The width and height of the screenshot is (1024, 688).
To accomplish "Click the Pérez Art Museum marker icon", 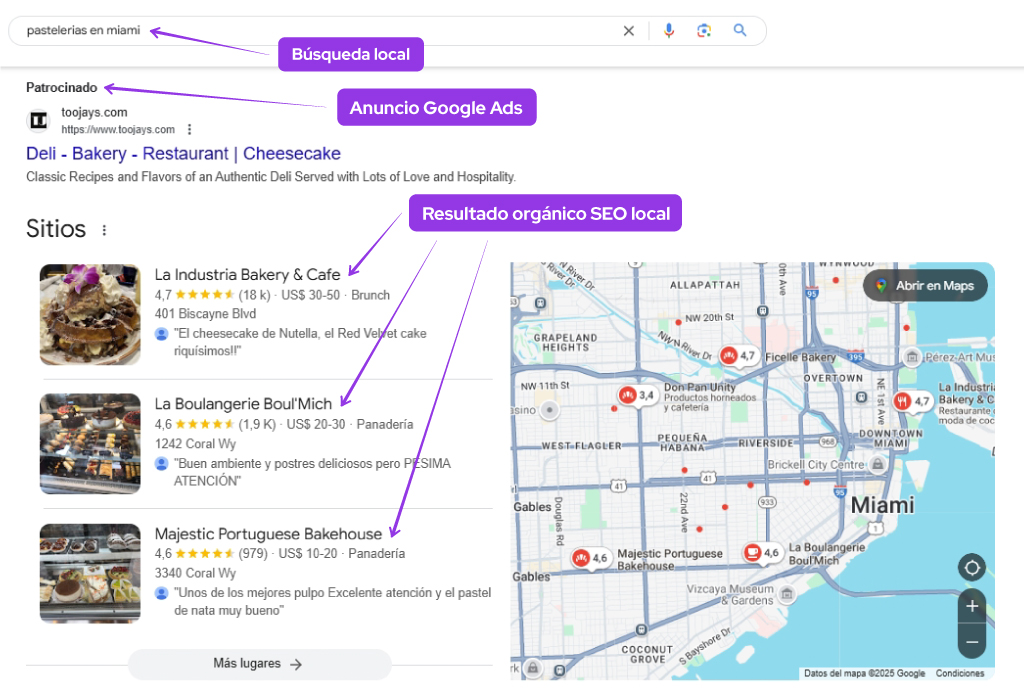I will (x=912, y=357).
